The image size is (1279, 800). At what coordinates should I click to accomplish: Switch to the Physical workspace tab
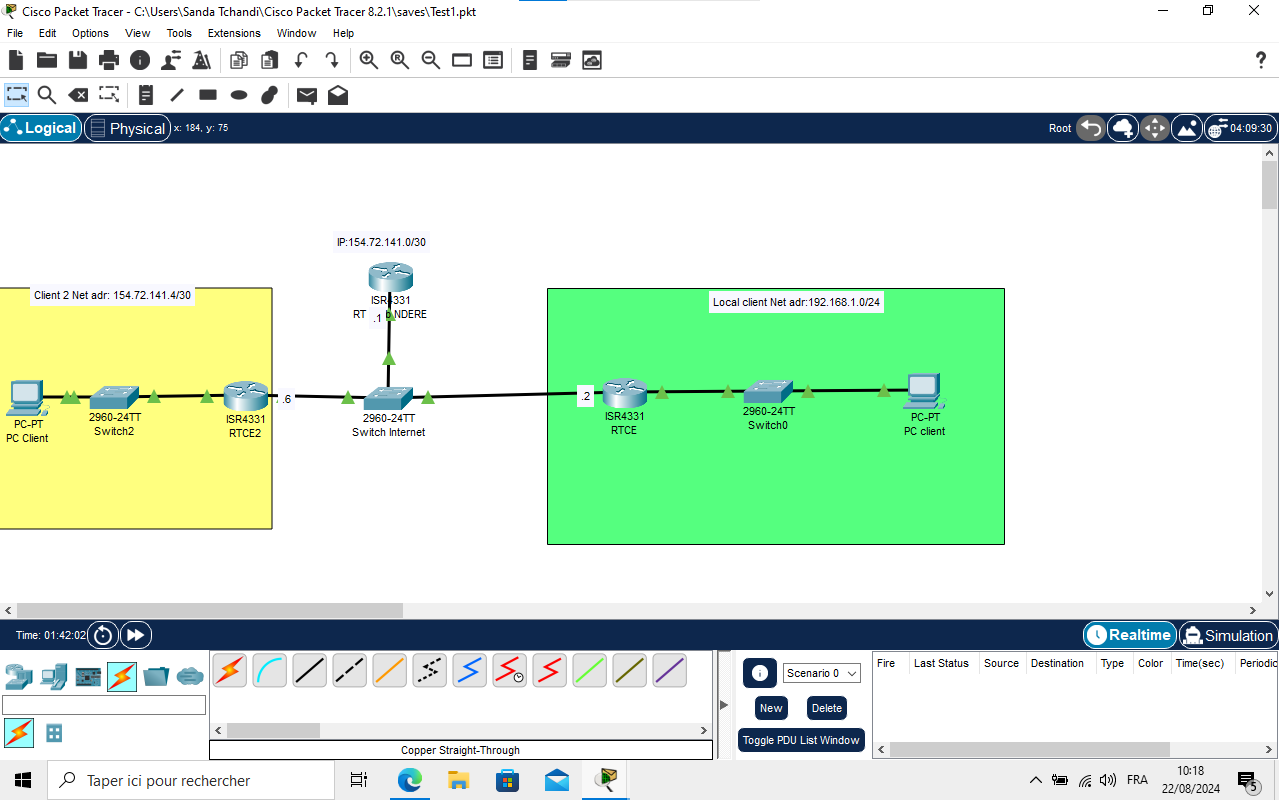(x=127, y=128)
